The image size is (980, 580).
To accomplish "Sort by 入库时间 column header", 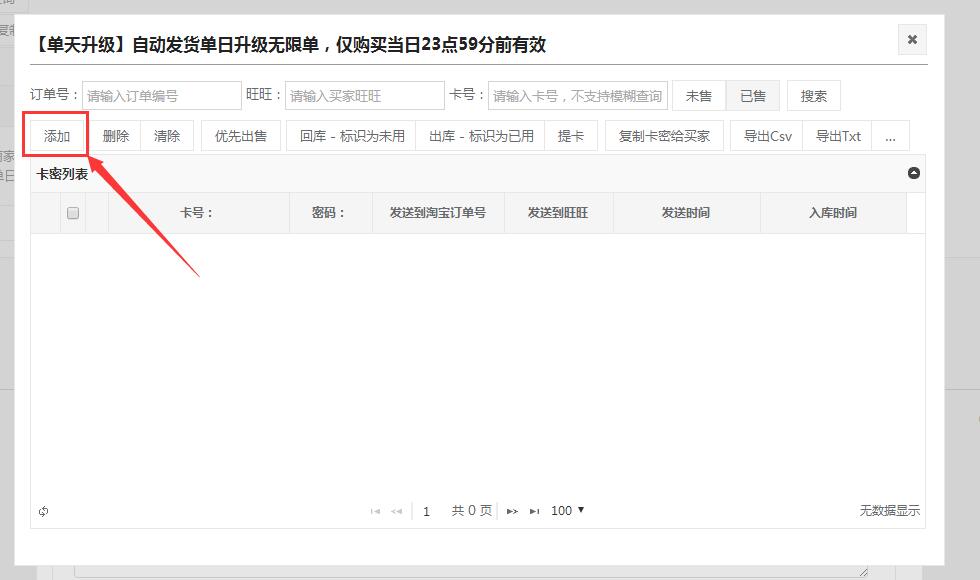I will (833, 213).
